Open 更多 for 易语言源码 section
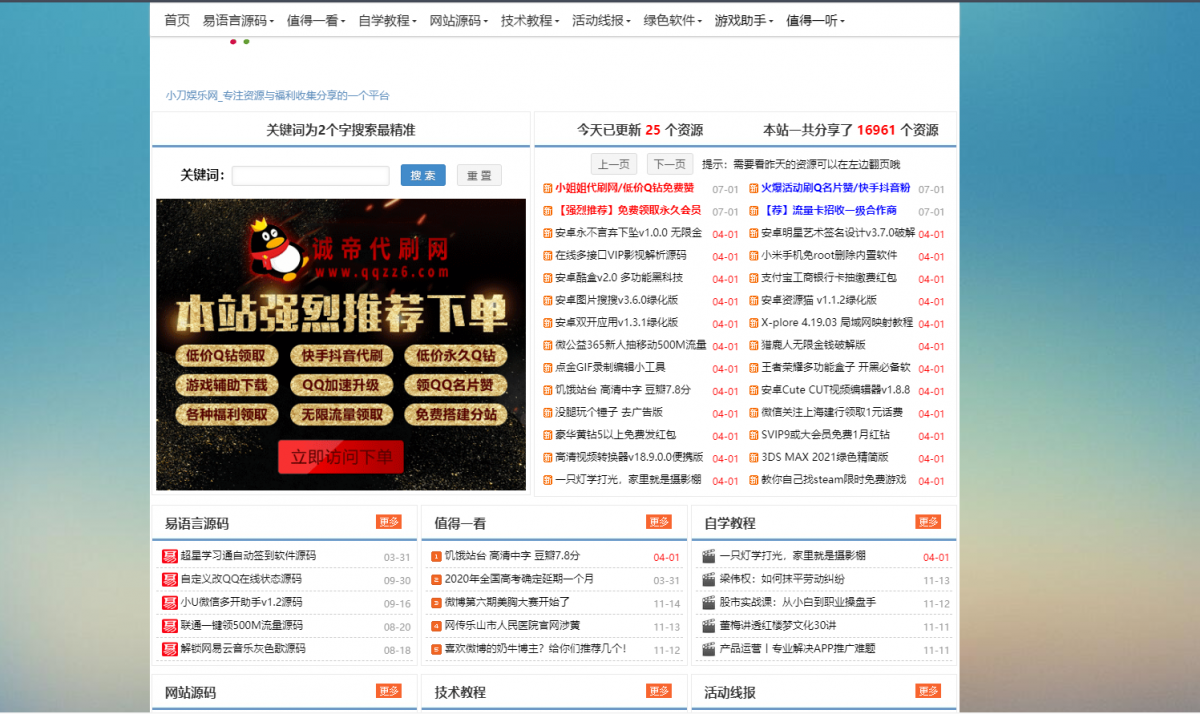 tap(389, 522)
